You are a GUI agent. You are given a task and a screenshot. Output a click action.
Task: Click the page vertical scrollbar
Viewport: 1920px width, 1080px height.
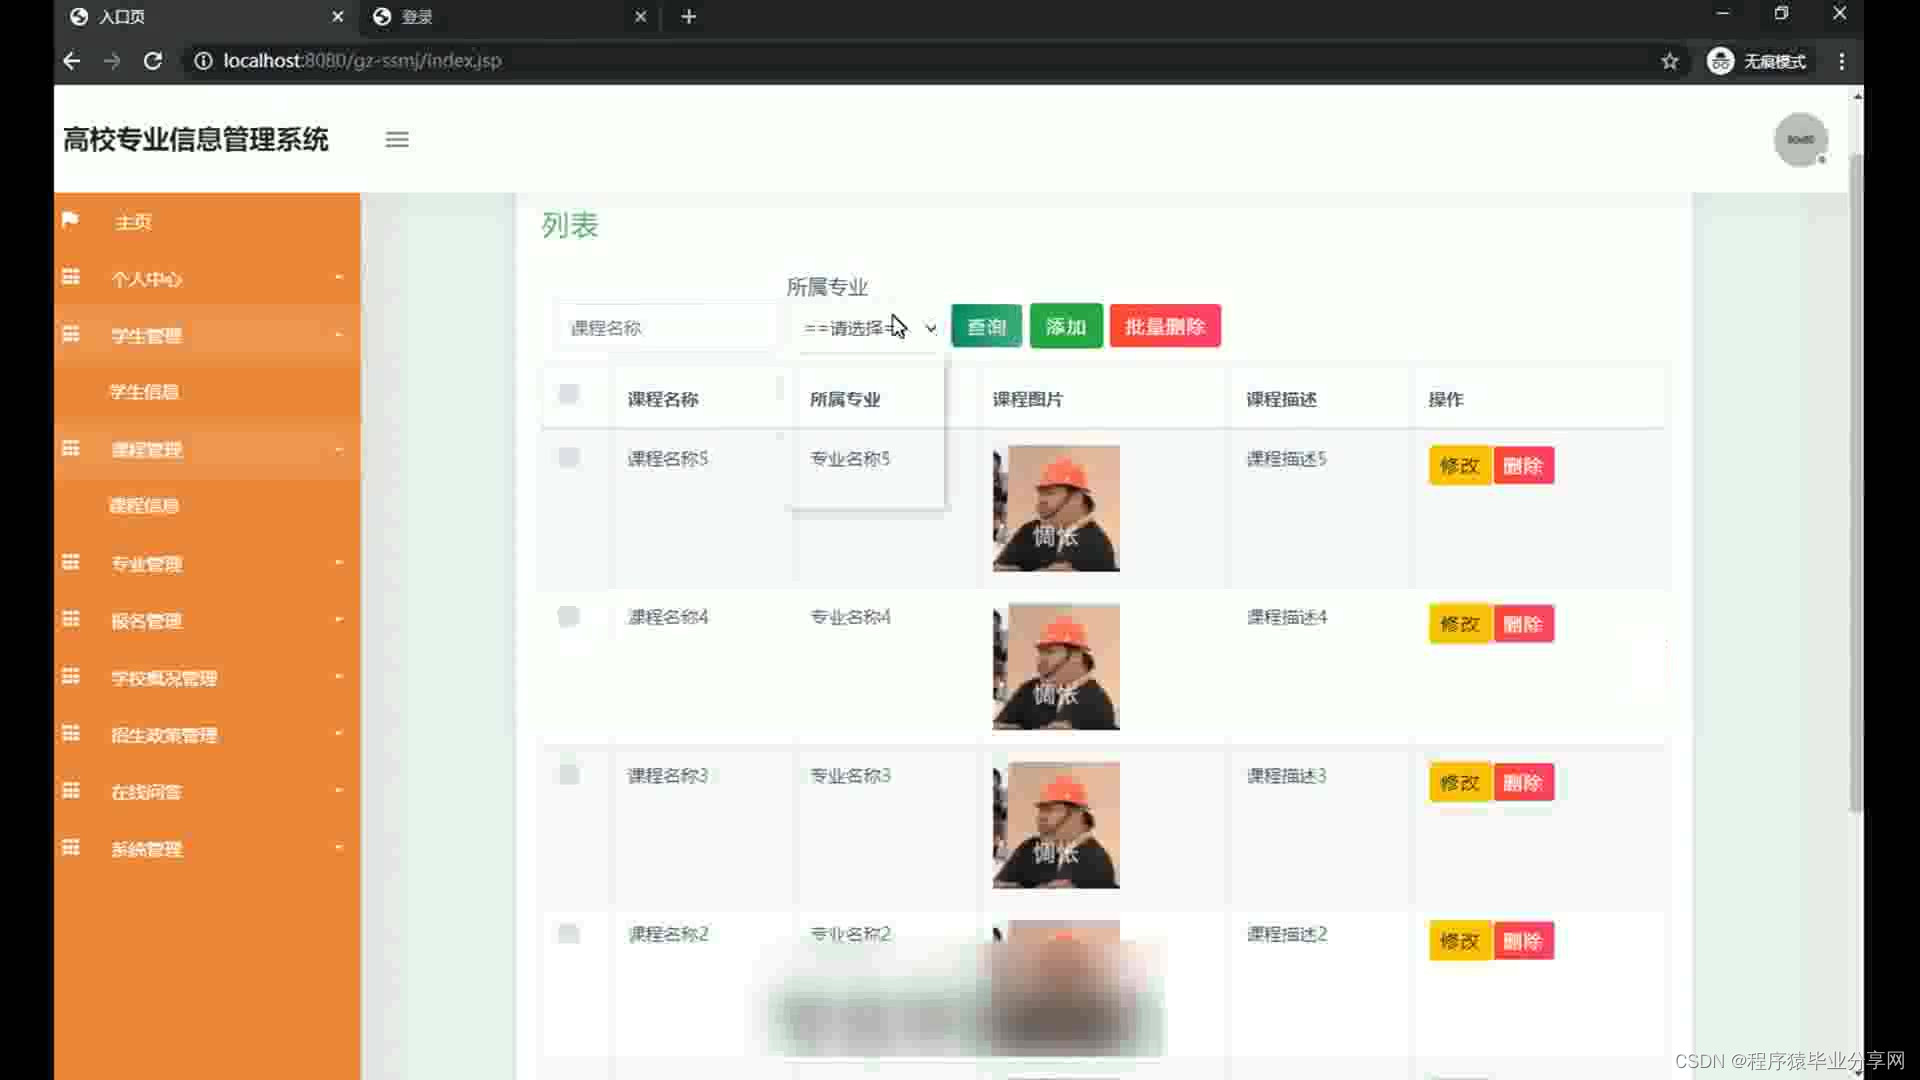(1856, 480)
